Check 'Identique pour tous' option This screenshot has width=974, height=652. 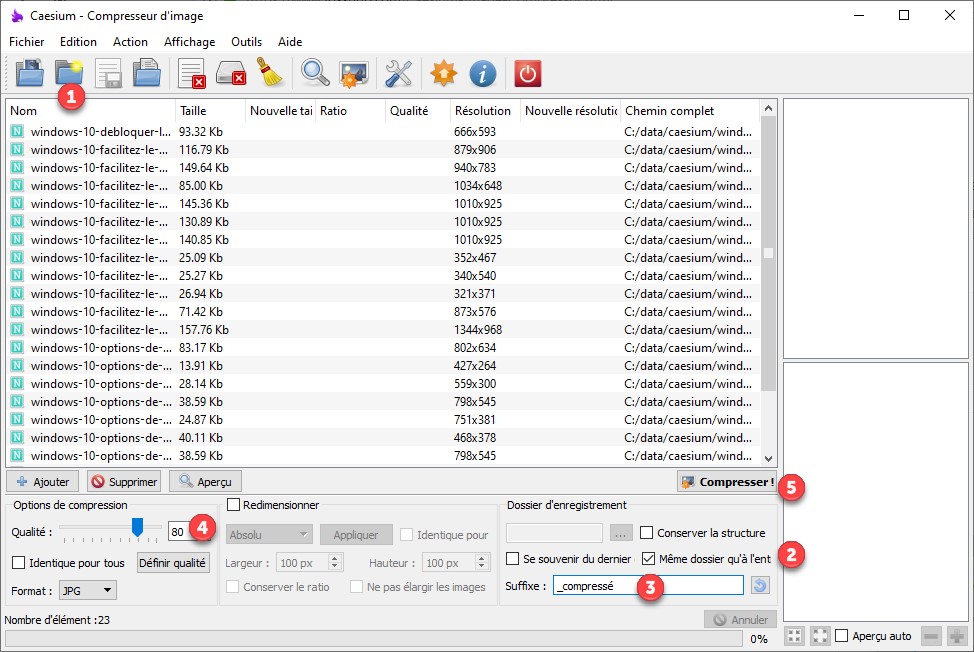[x=20, y=562]
